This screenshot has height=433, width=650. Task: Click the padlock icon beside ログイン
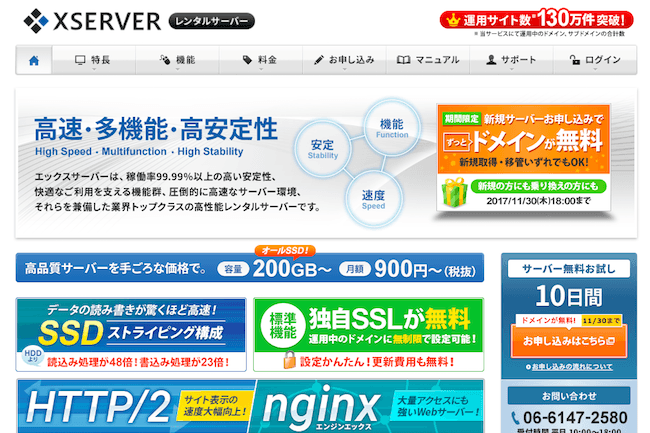click(575, 60)
